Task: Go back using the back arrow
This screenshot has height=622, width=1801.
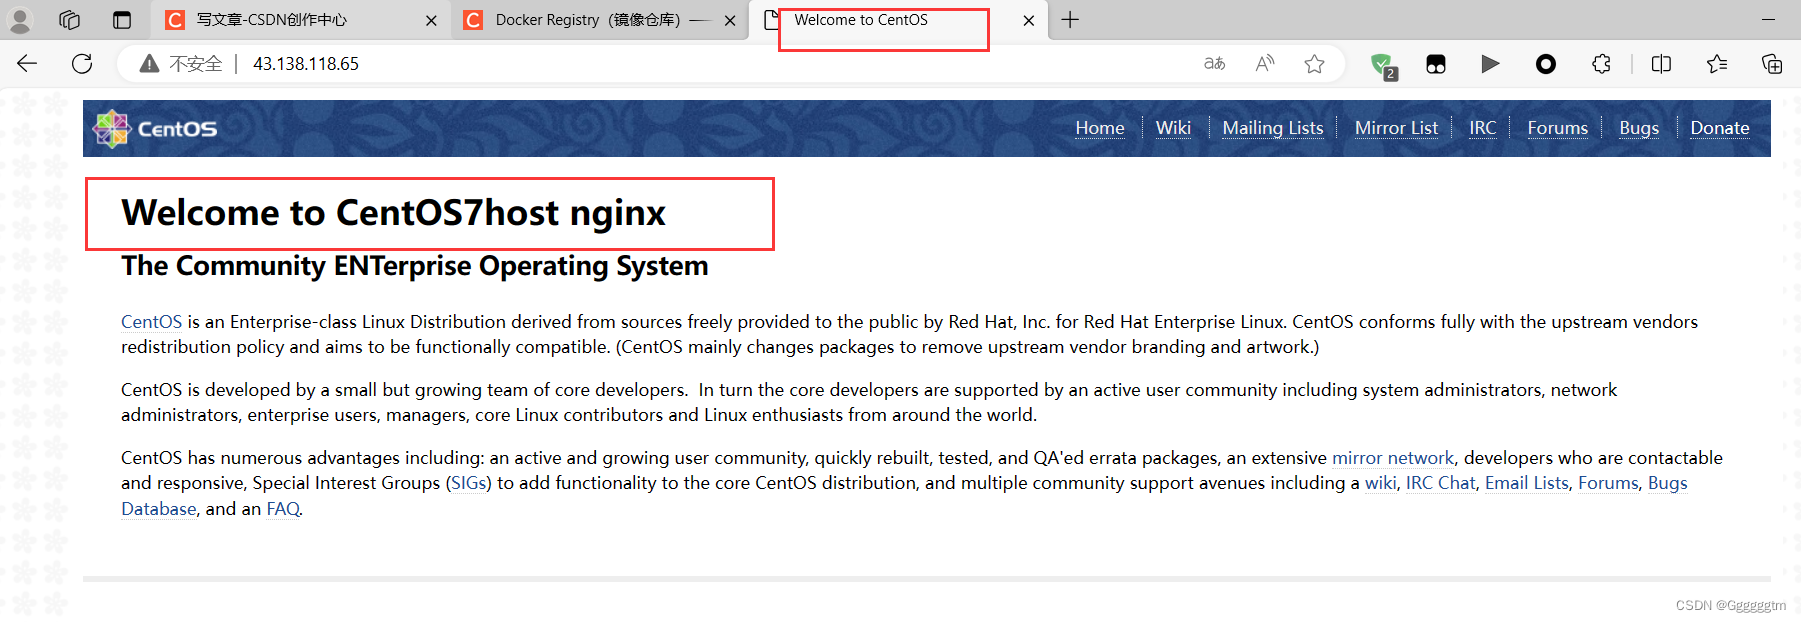Action: (x=27, y=64)
